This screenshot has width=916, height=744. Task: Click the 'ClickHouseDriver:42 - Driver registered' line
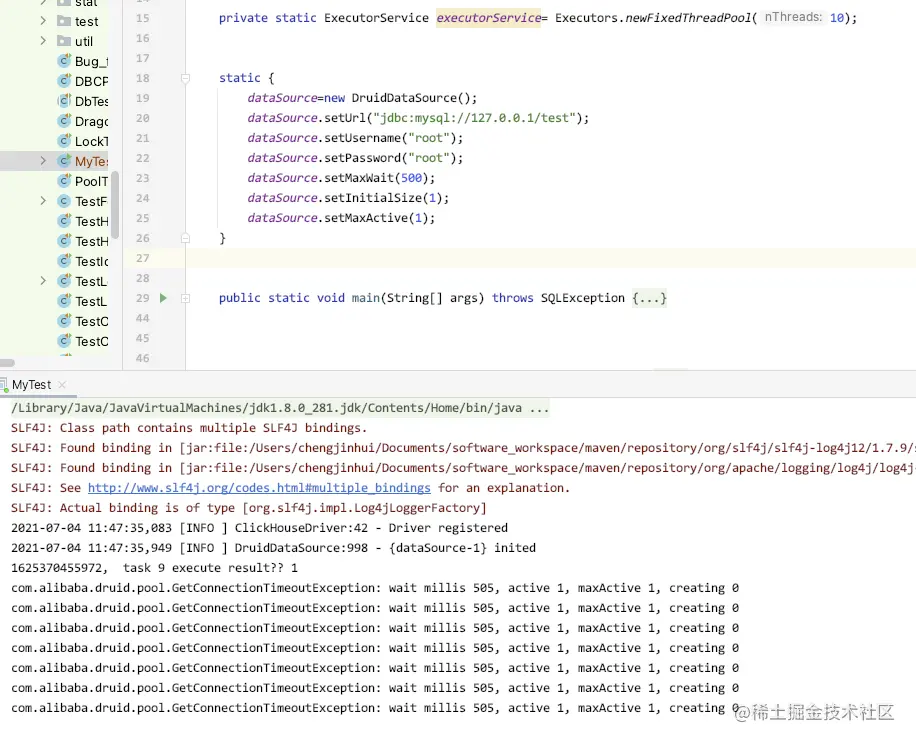(x=259, y=528)
